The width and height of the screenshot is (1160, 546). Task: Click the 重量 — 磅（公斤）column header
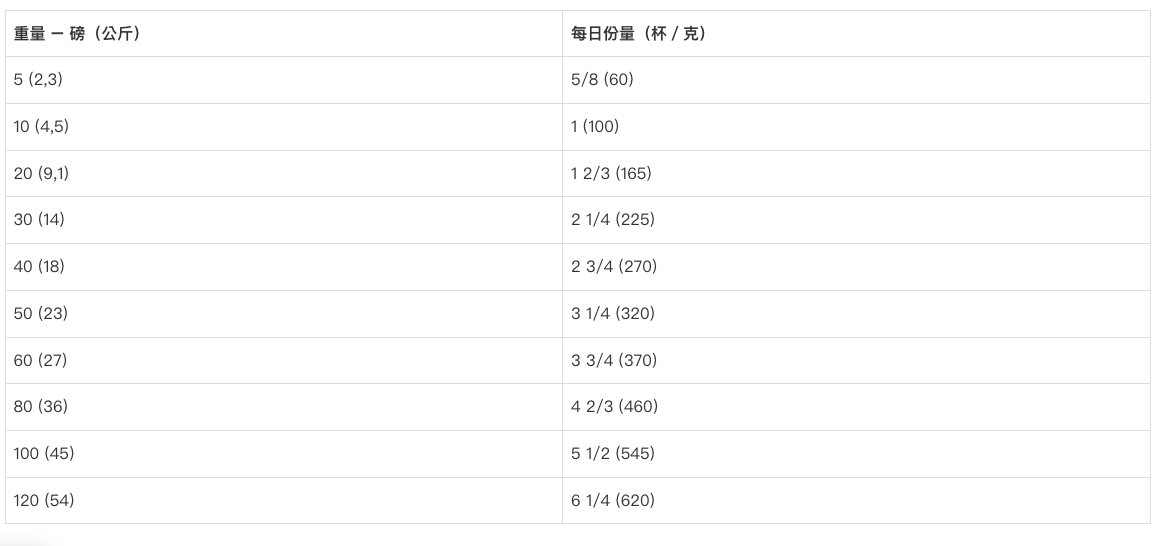77,34
